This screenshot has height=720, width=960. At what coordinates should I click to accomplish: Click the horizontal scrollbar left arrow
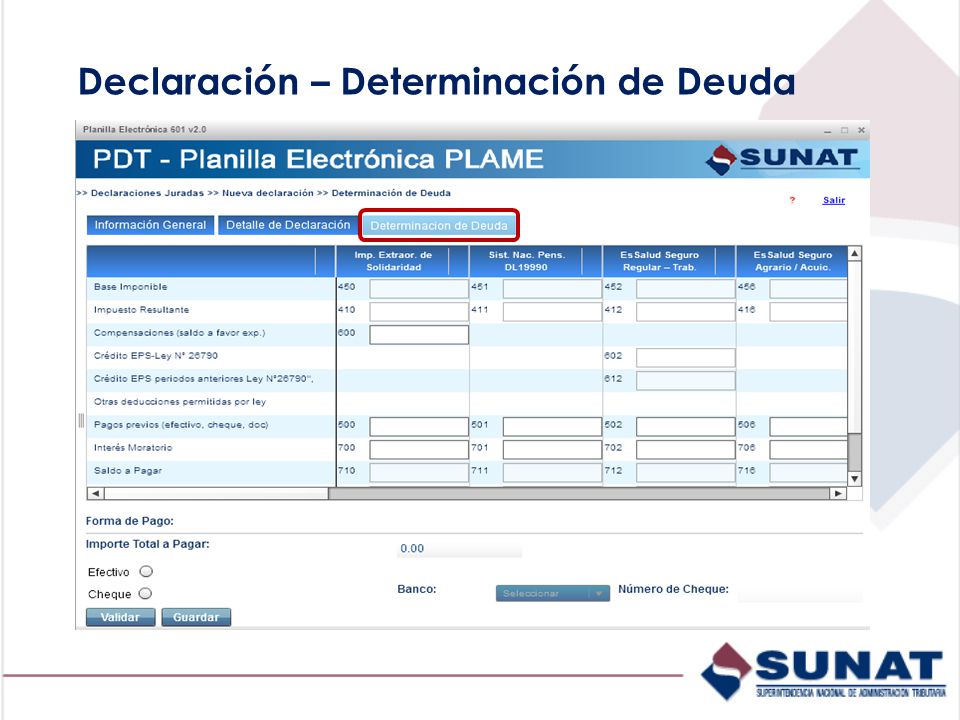pyautogui.click(x=96, y=493)
